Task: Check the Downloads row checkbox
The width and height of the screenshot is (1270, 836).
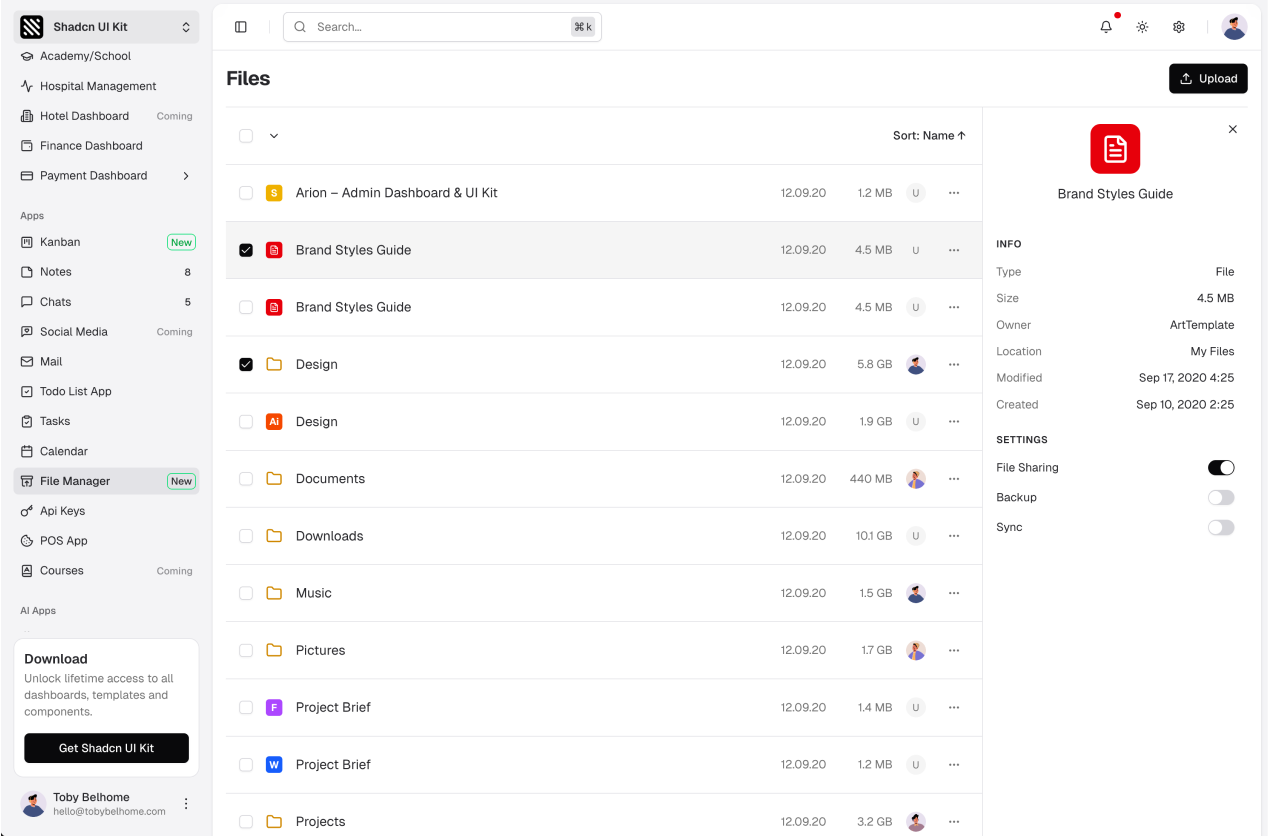Action: [x=246, y=536]
